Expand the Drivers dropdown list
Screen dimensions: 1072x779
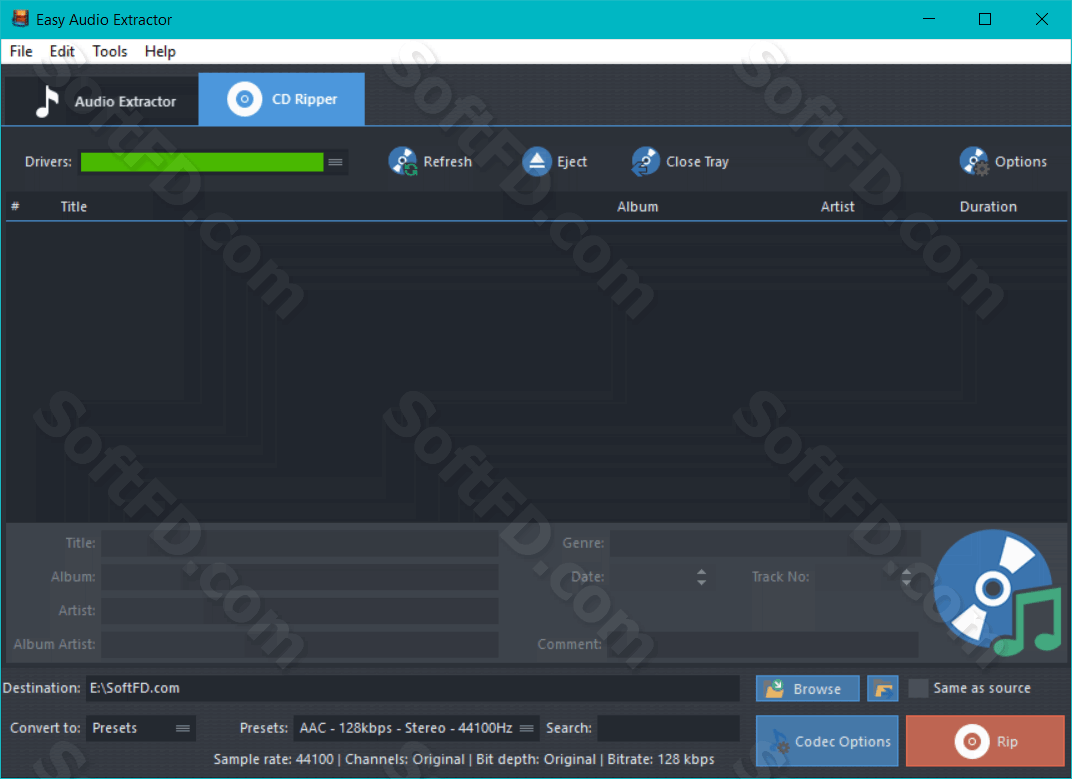(335, 162)
